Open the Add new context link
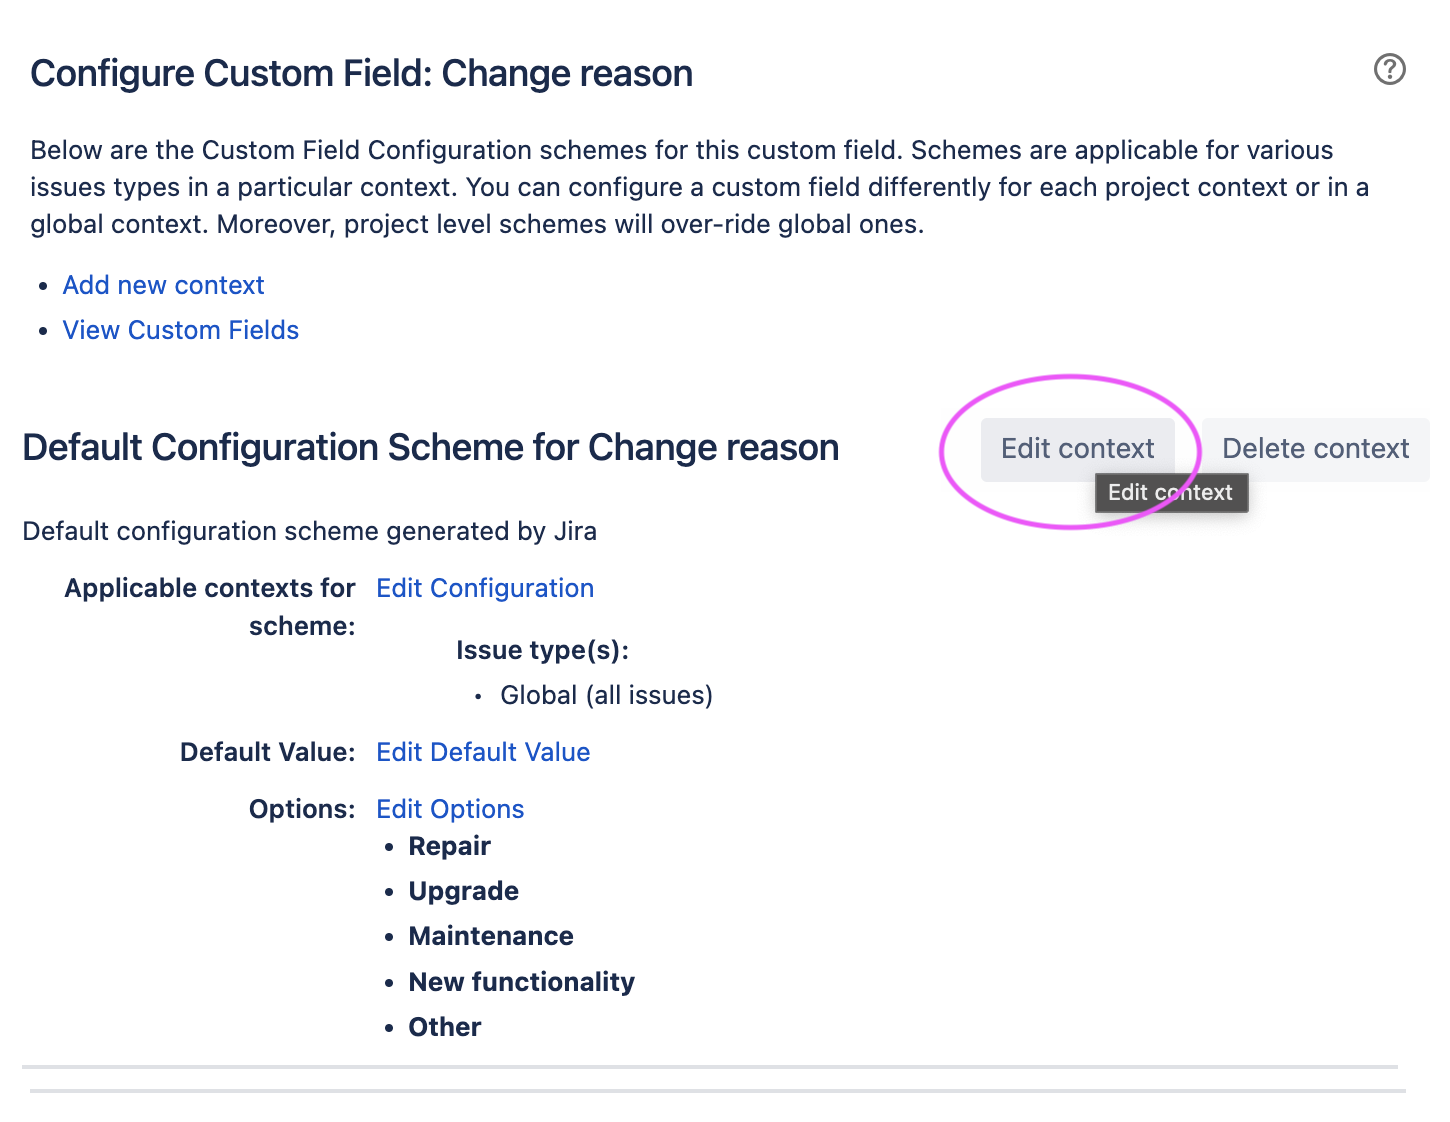 click(163, 285)
